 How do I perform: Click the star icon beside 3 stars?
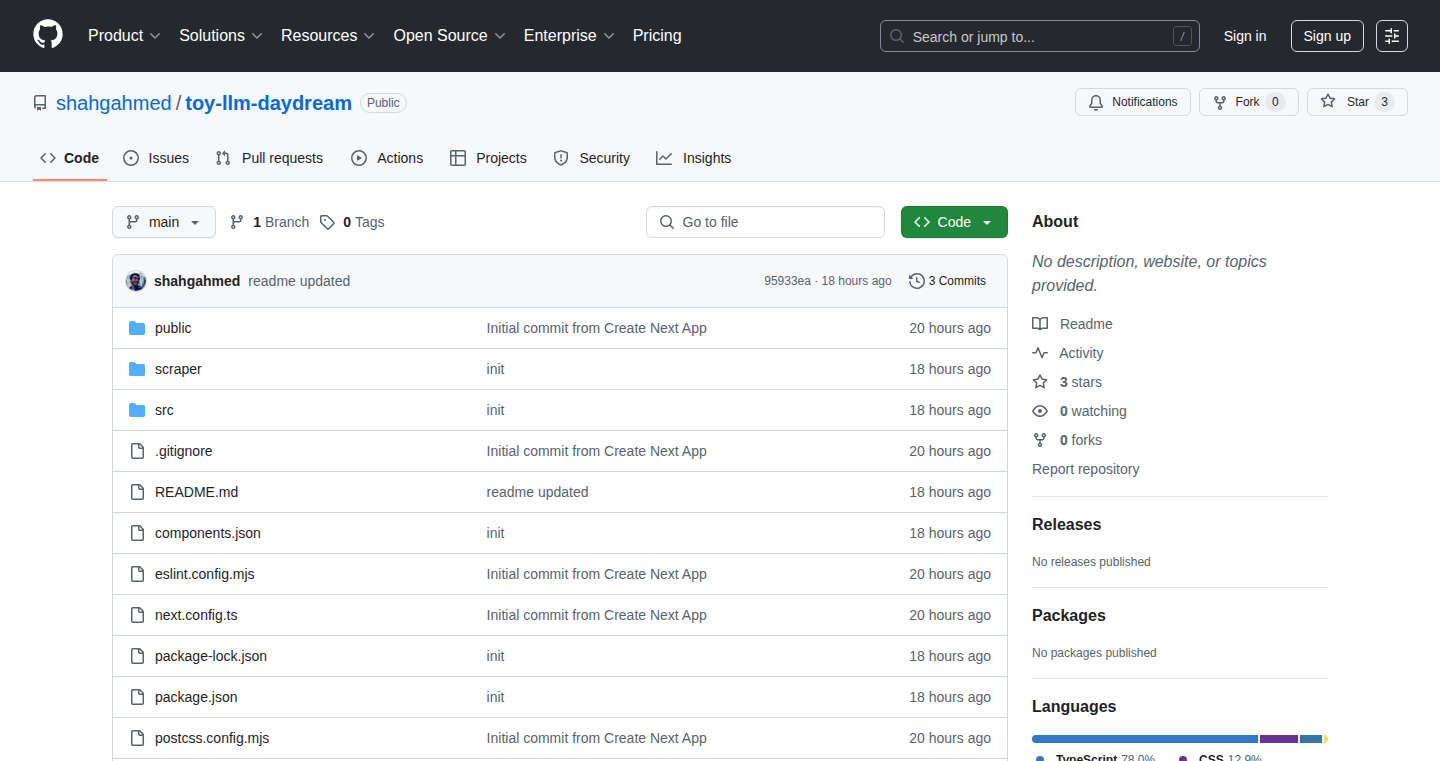tap(1040, 382)
